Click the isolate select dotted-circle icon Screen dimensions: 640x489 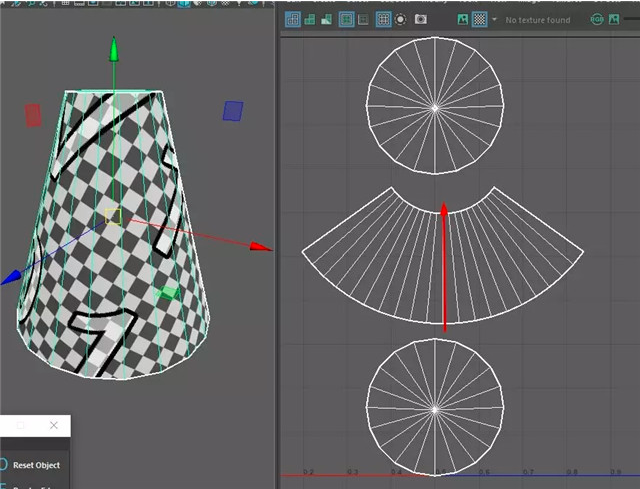click(x=401, y=19)
